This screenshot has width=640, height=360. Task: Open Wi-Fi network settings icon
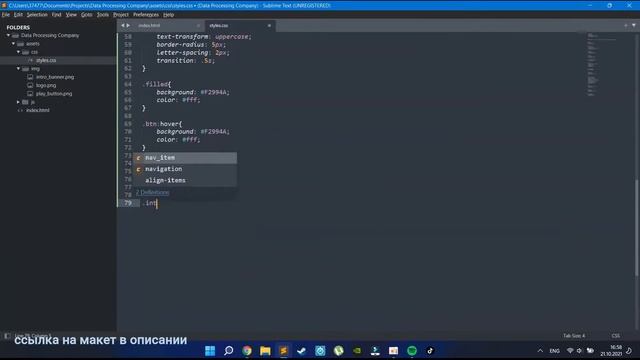click(570, 351)
